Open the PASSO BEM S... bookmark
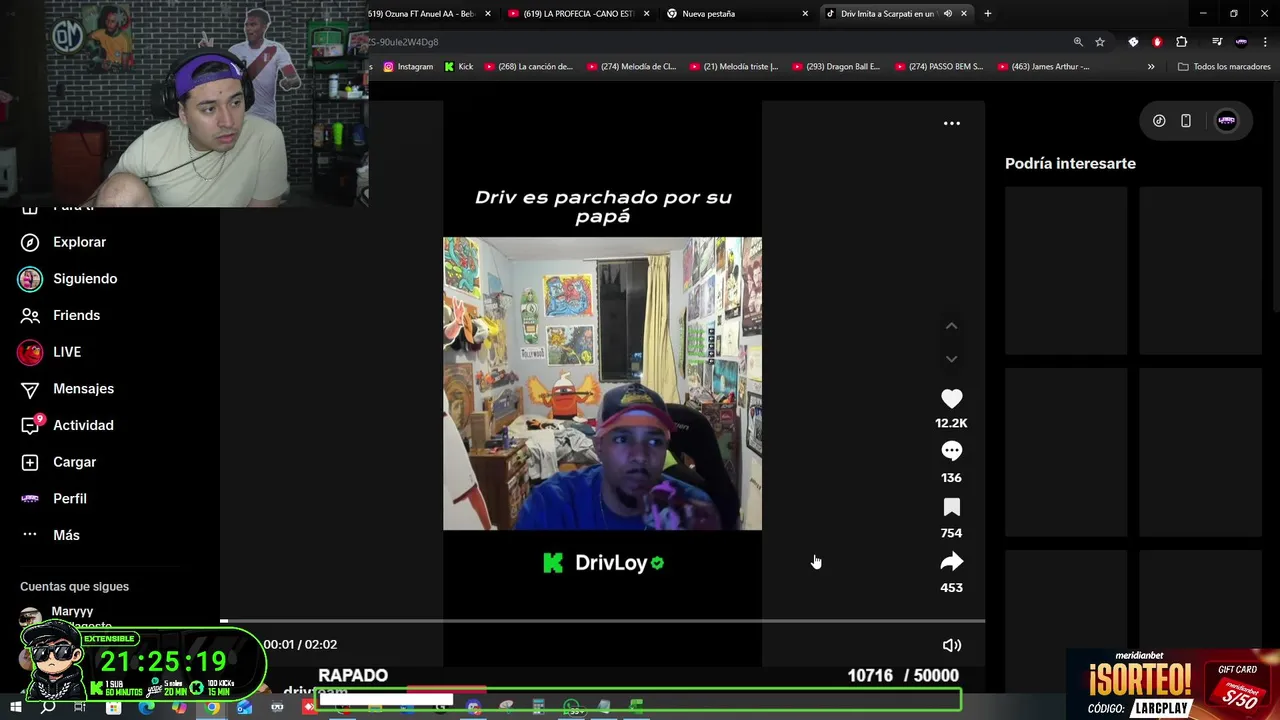This screenshot has width=1280, height=720. click(940, 67)
